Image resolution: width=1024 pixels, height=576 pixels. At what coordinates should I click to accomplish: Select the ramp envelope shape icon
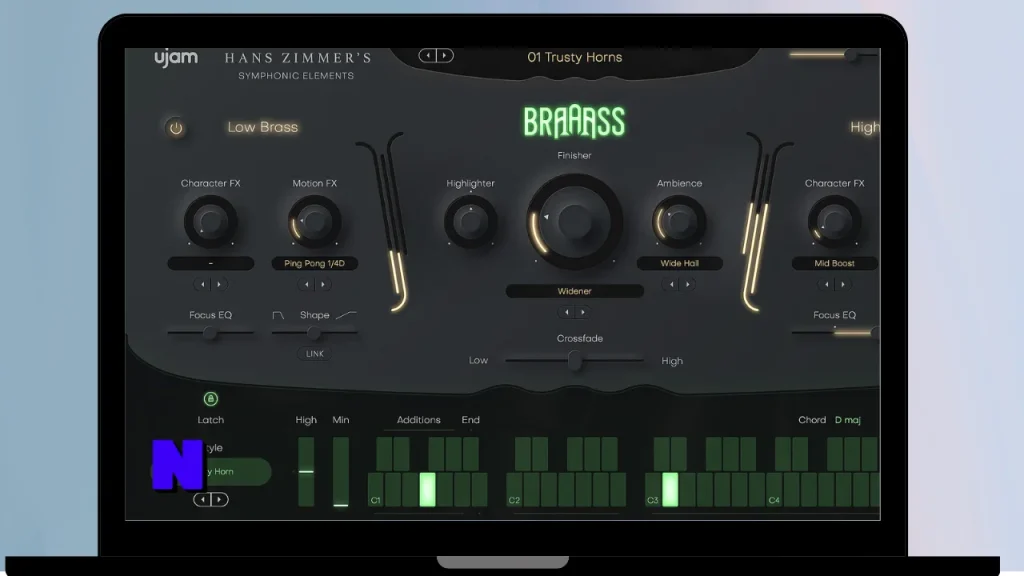pyautogui.click(x=346, y=315)
